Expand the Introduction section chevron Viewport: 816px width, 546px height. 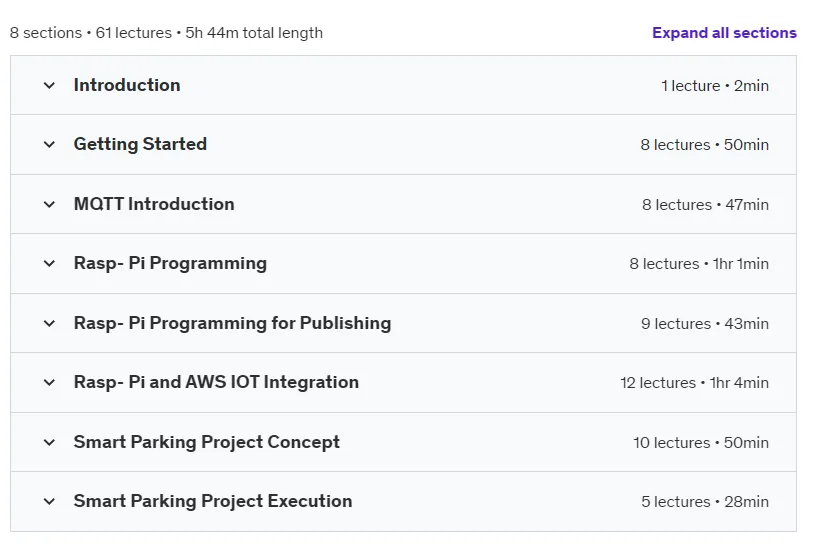coord(49,85)
